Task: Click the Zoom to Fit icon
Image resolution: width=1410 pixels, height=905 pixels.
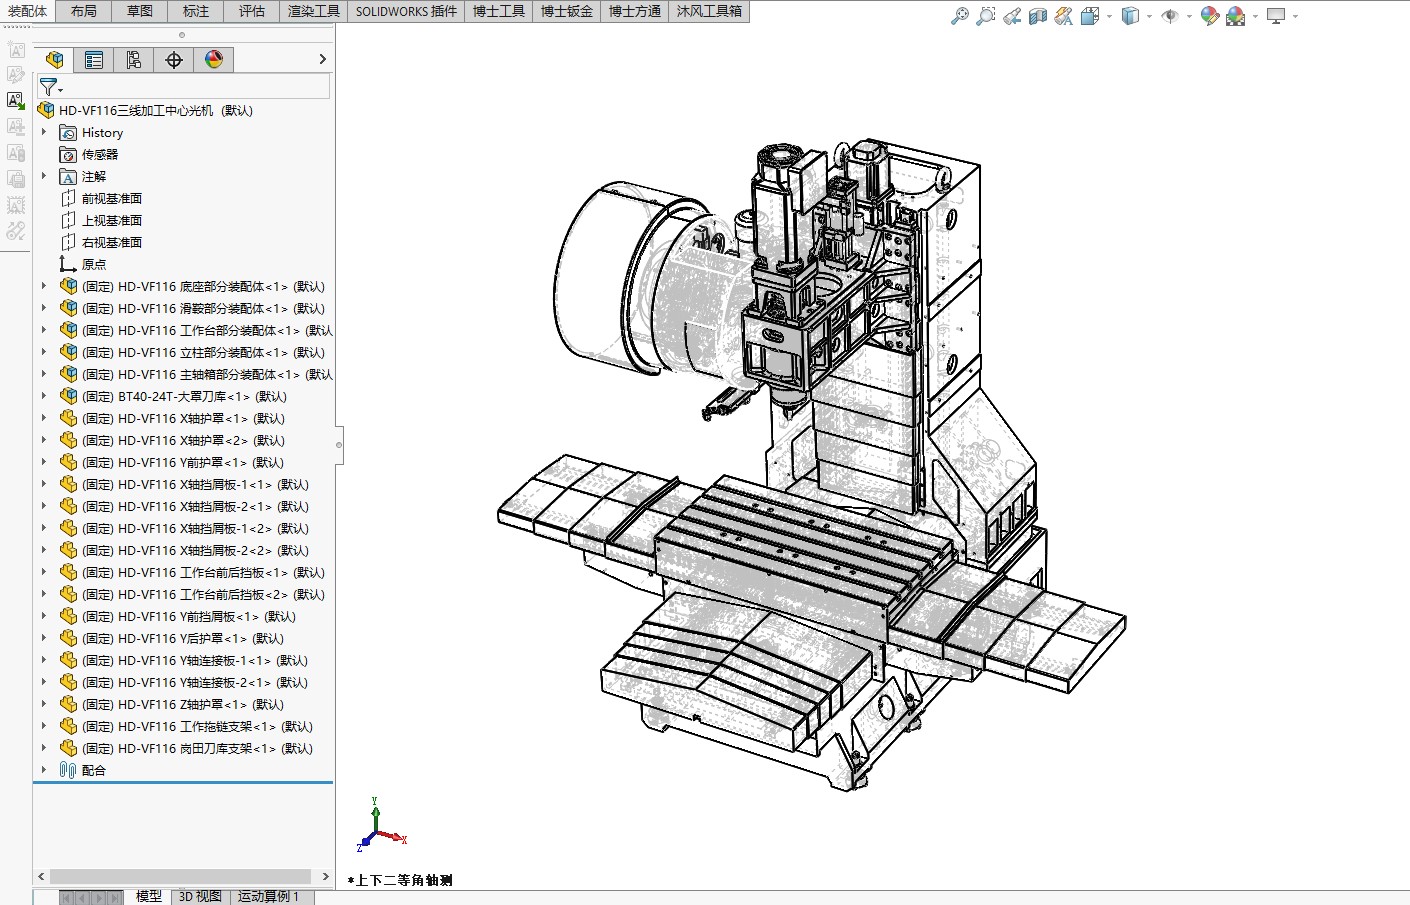Action: click(959, 16)
